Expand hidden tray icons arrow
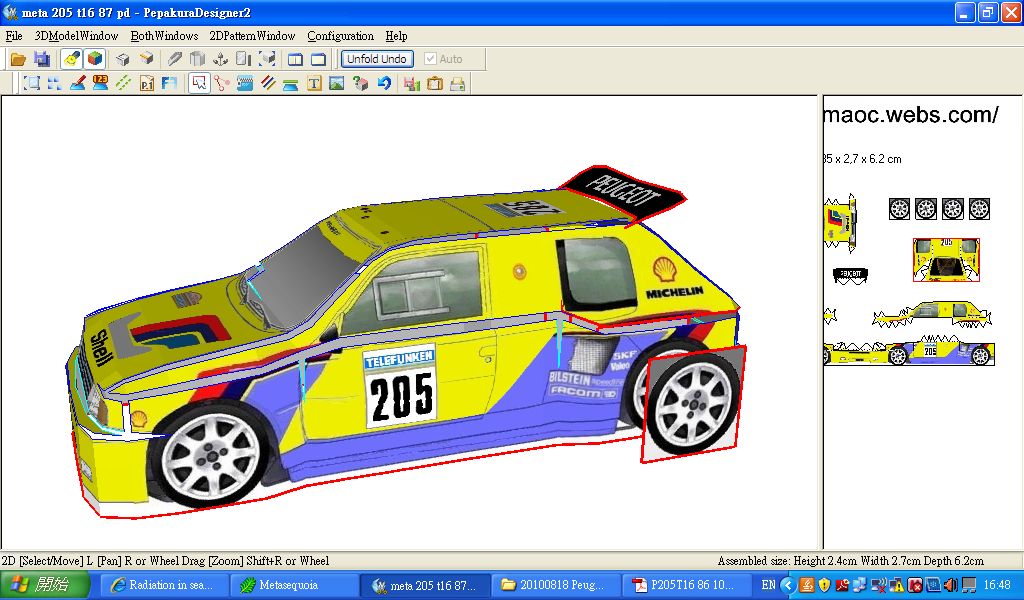1024x600 pixels. click(x=788, y=585)
